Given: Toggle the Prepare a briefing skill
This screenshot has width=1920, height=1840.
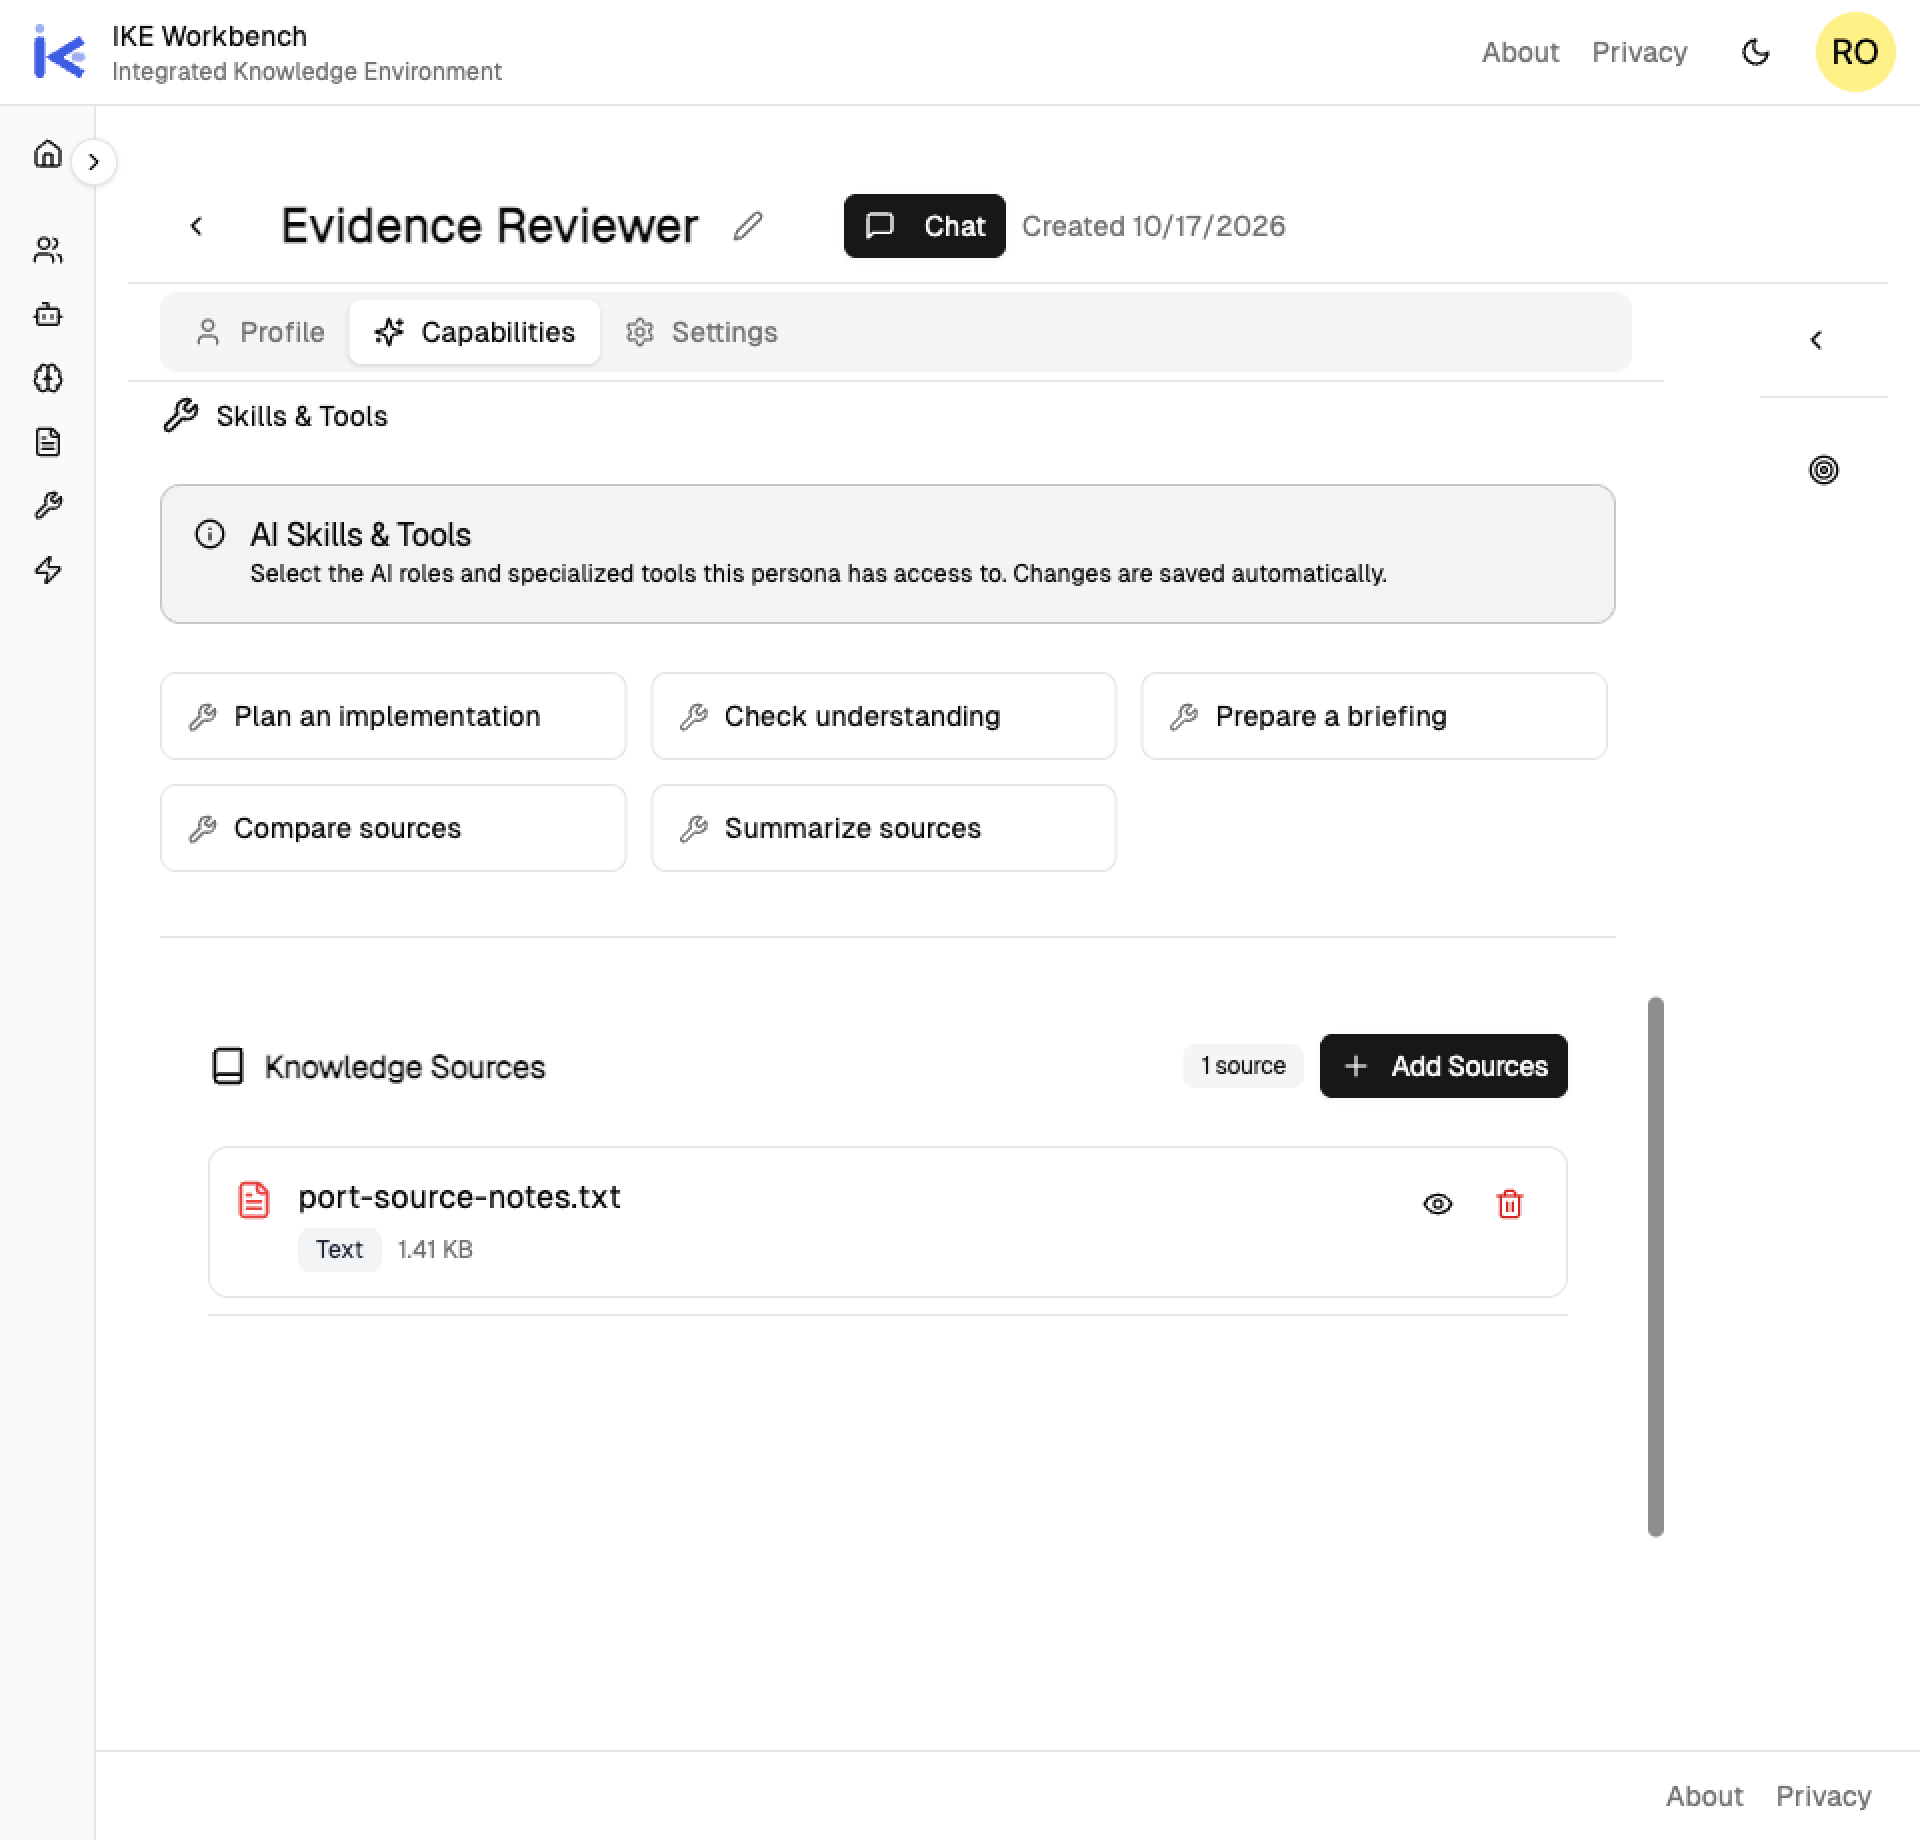Looking at the screenshot, I should click(x=1374, y=716).
